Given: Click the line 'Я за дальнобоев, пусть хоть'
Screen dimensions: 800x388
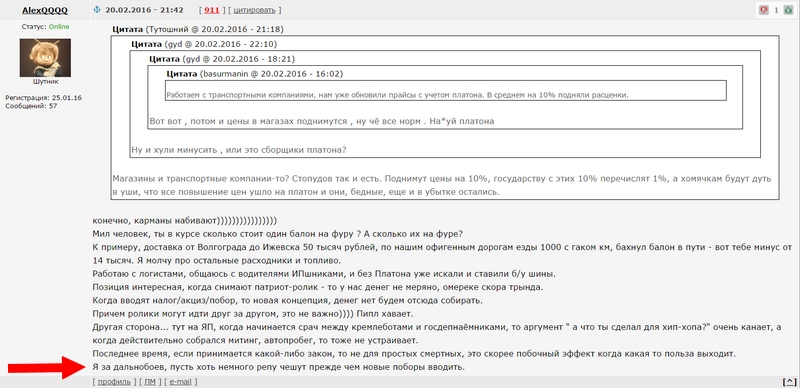Looking at the screenshot, I should 279,367.
